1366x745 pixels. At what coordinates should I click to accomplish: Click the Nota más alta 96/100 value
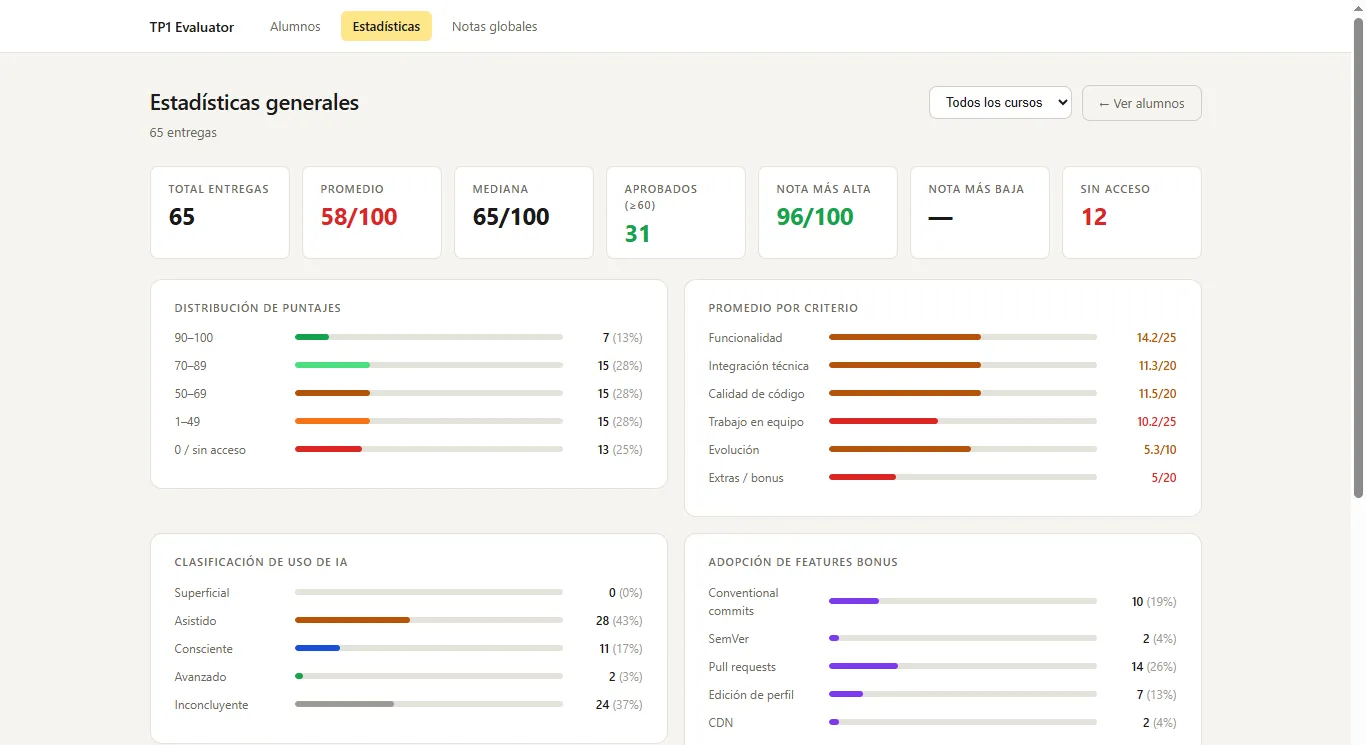(x=815, y=217)
